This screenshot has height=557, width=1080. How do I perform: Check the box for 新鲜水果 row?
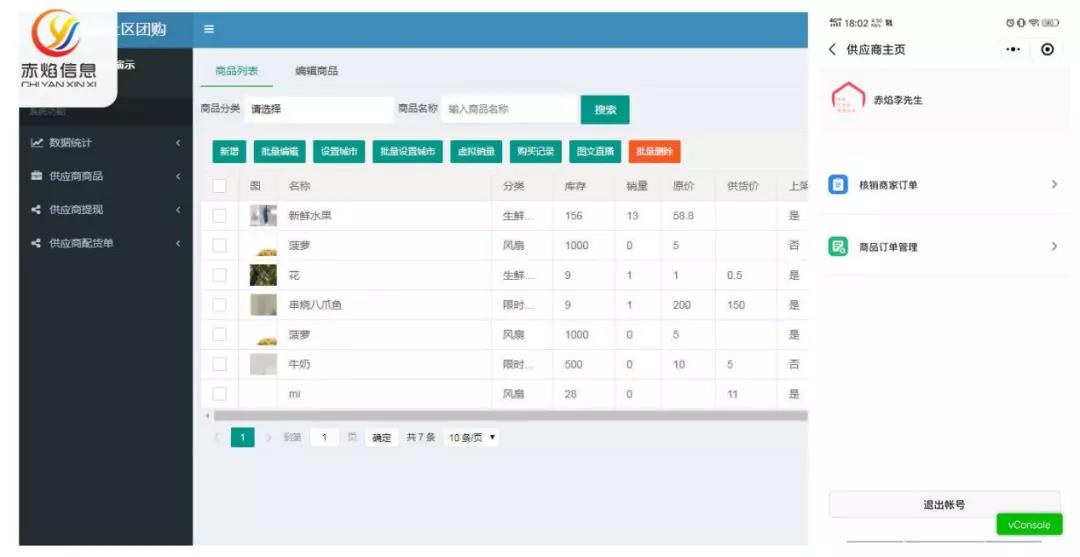coord(220,216)
